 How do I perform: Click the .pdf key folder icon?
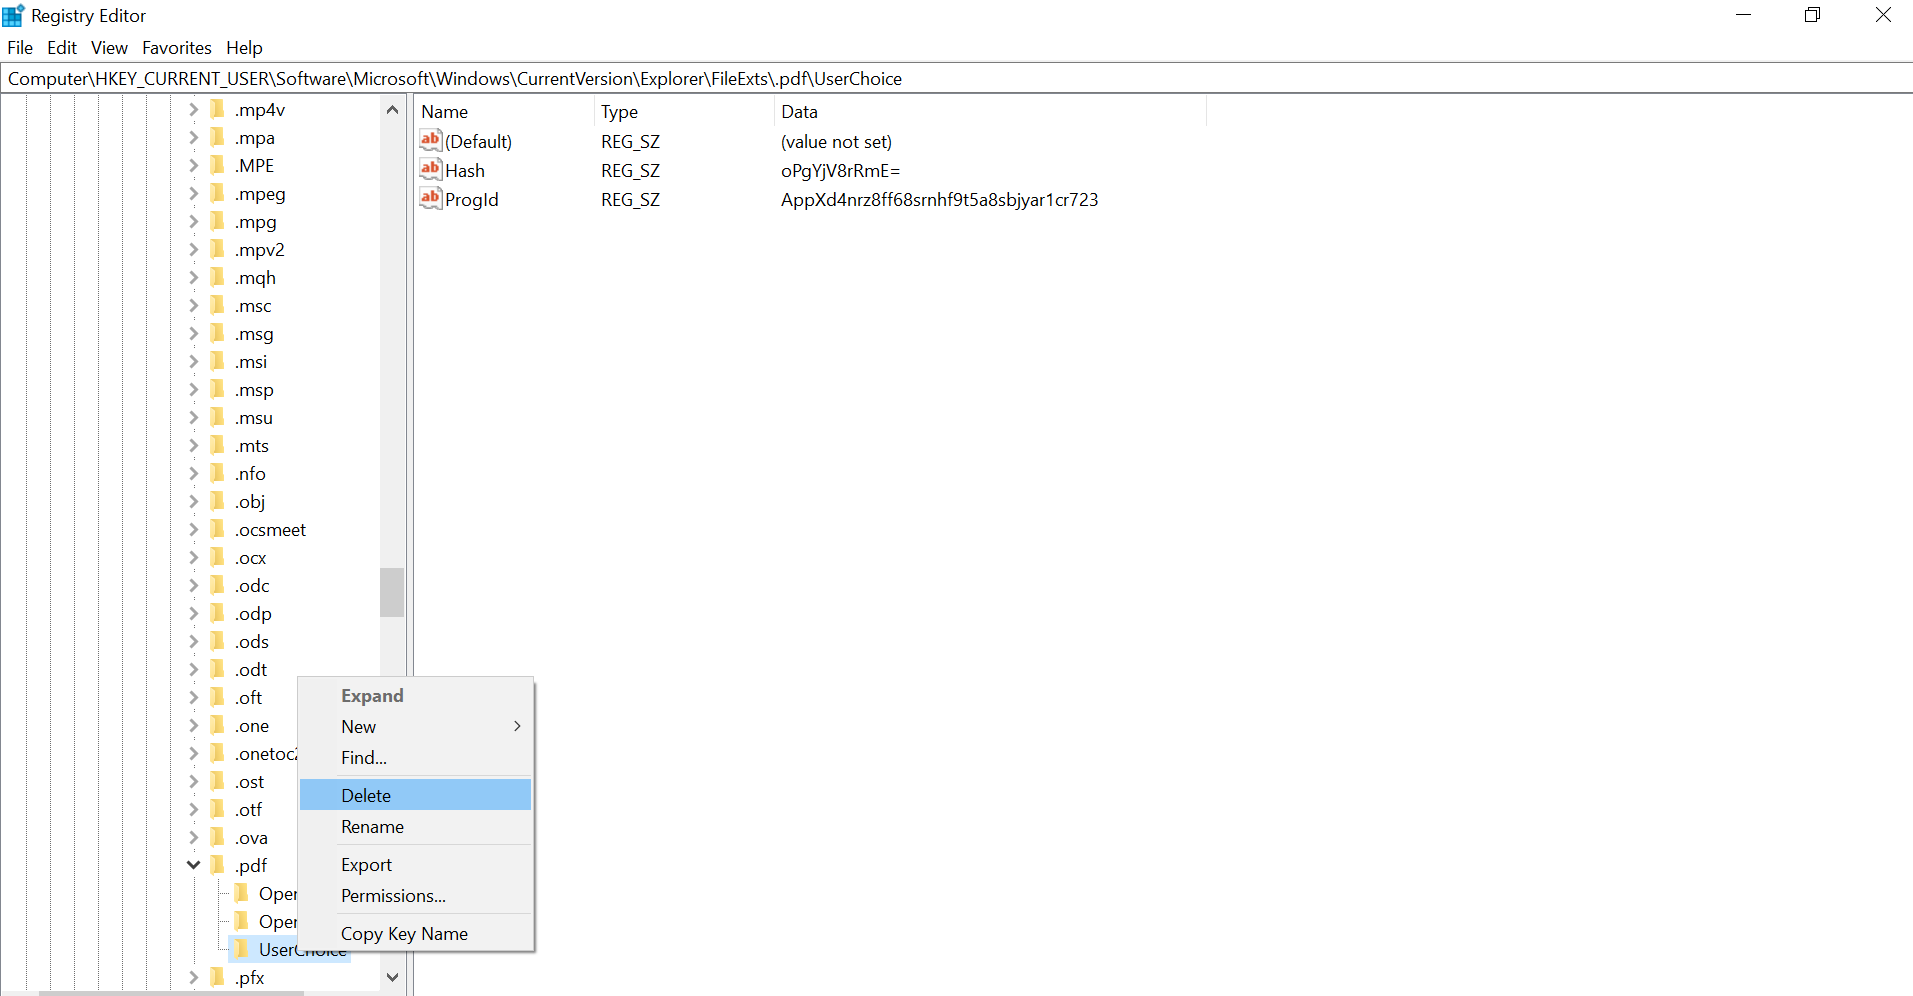(x=218, y=865)
